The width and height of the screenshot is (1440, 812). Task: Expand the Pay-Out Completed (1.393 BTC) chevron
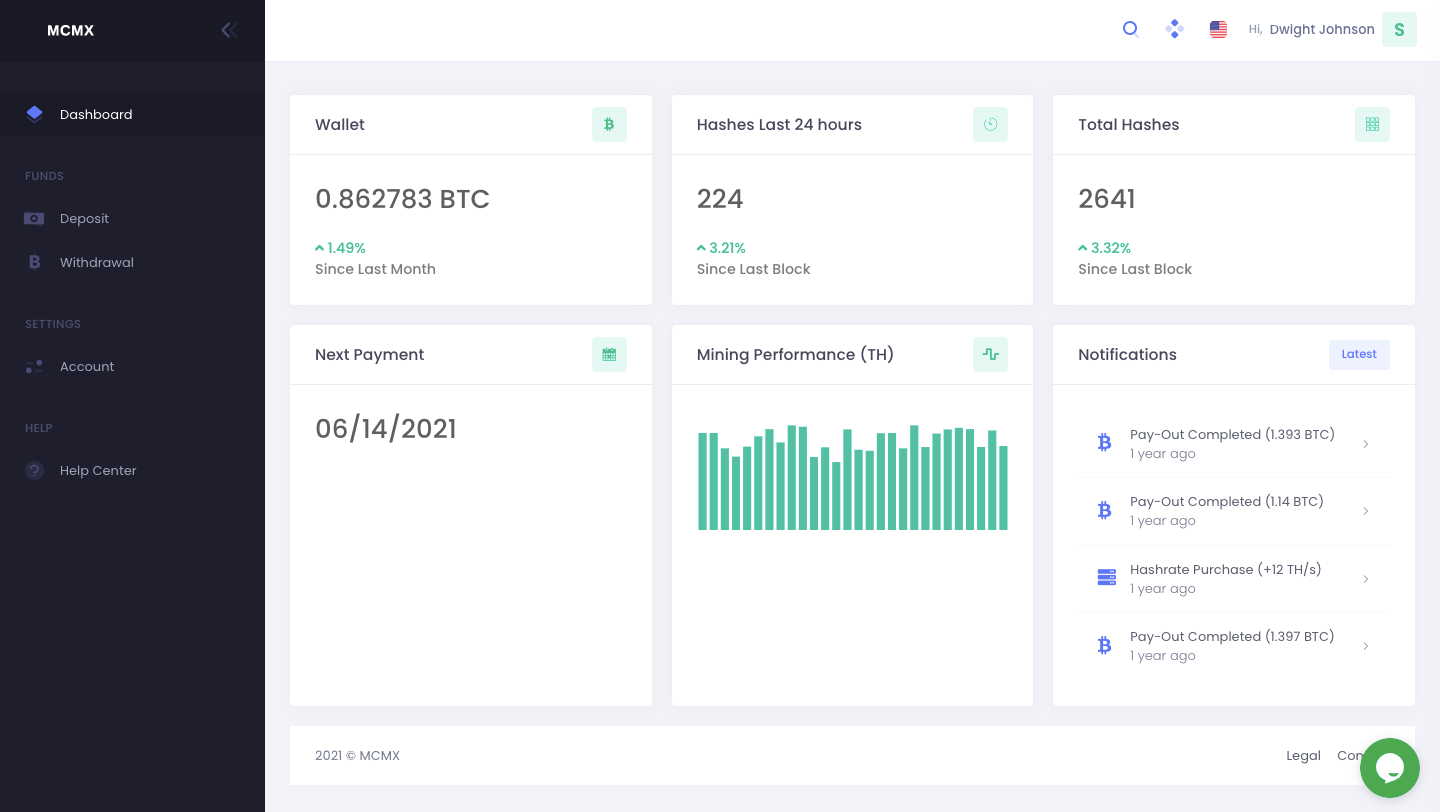coord(1366,444)
